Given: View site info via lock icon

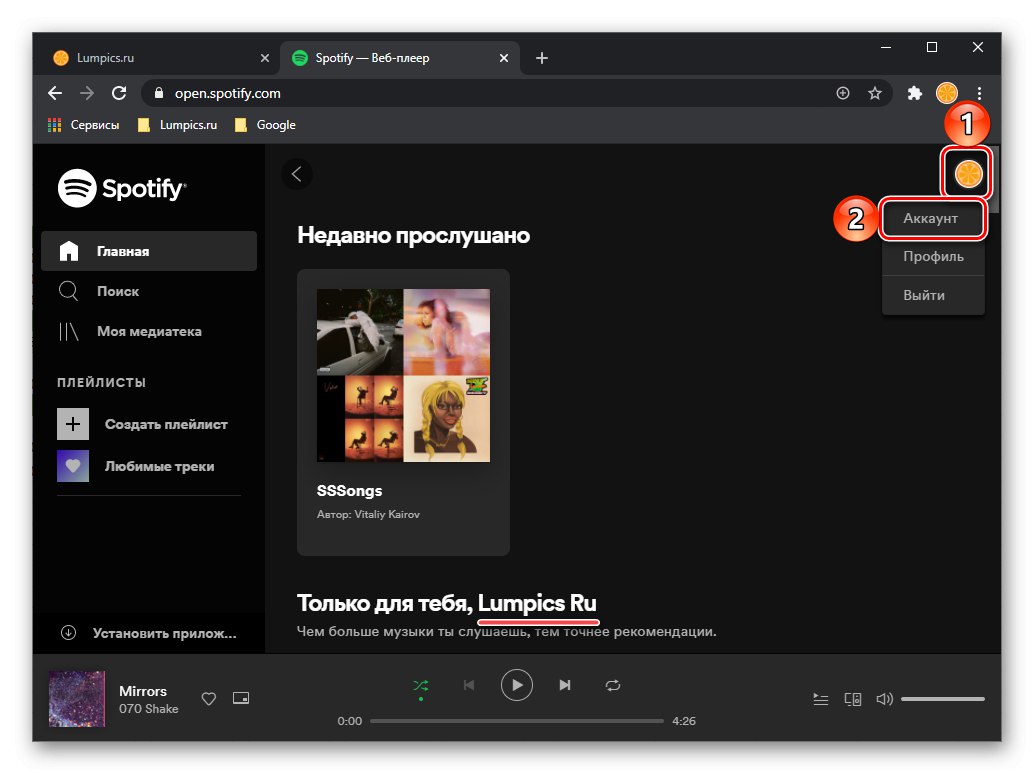Looking at the screenshot, I should pos(158,94).
